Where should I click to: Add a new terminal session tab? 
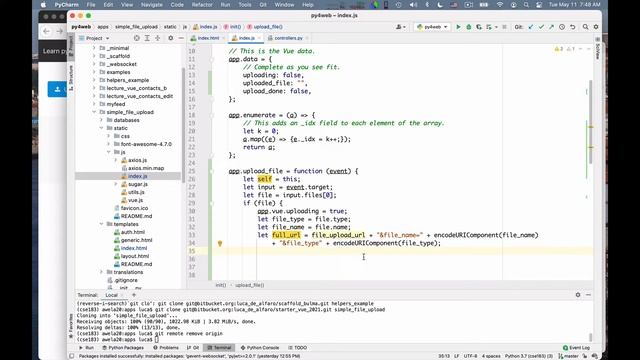point(133,295)
